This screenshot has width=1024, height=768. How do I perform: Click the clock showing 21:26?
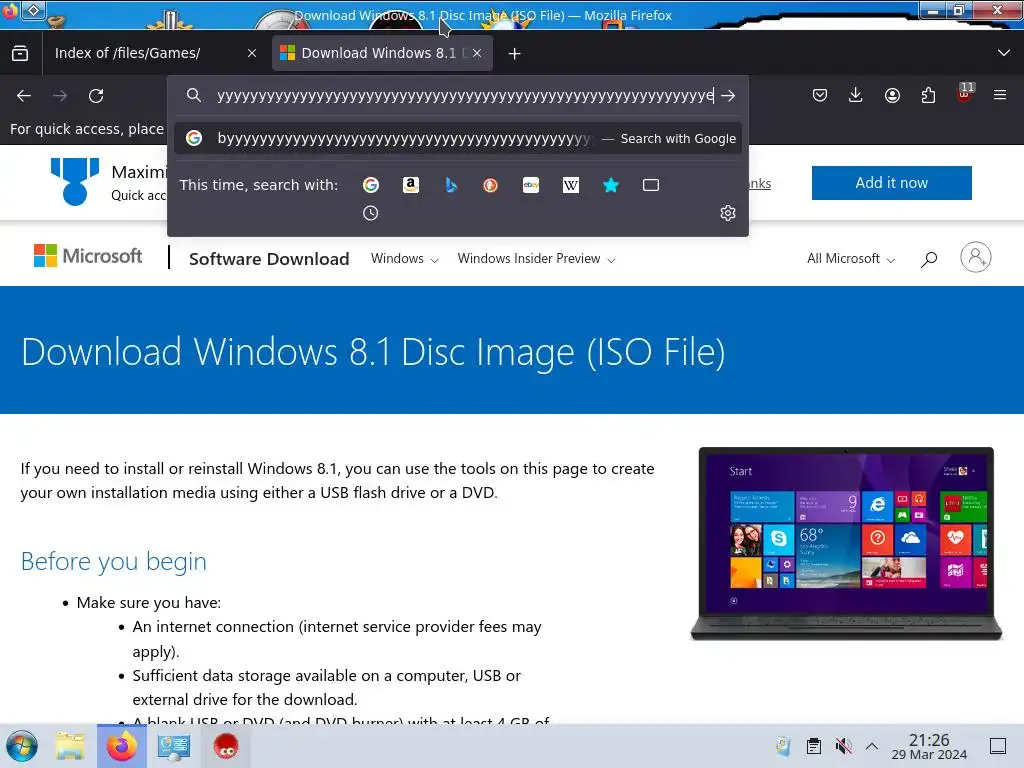click(x=929, y=746)
